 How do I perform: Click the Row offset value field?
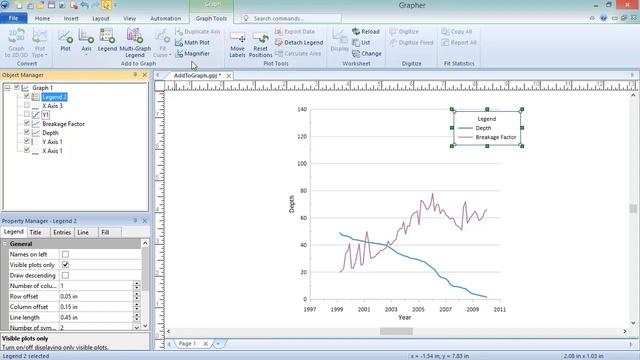tap(96, 296)
